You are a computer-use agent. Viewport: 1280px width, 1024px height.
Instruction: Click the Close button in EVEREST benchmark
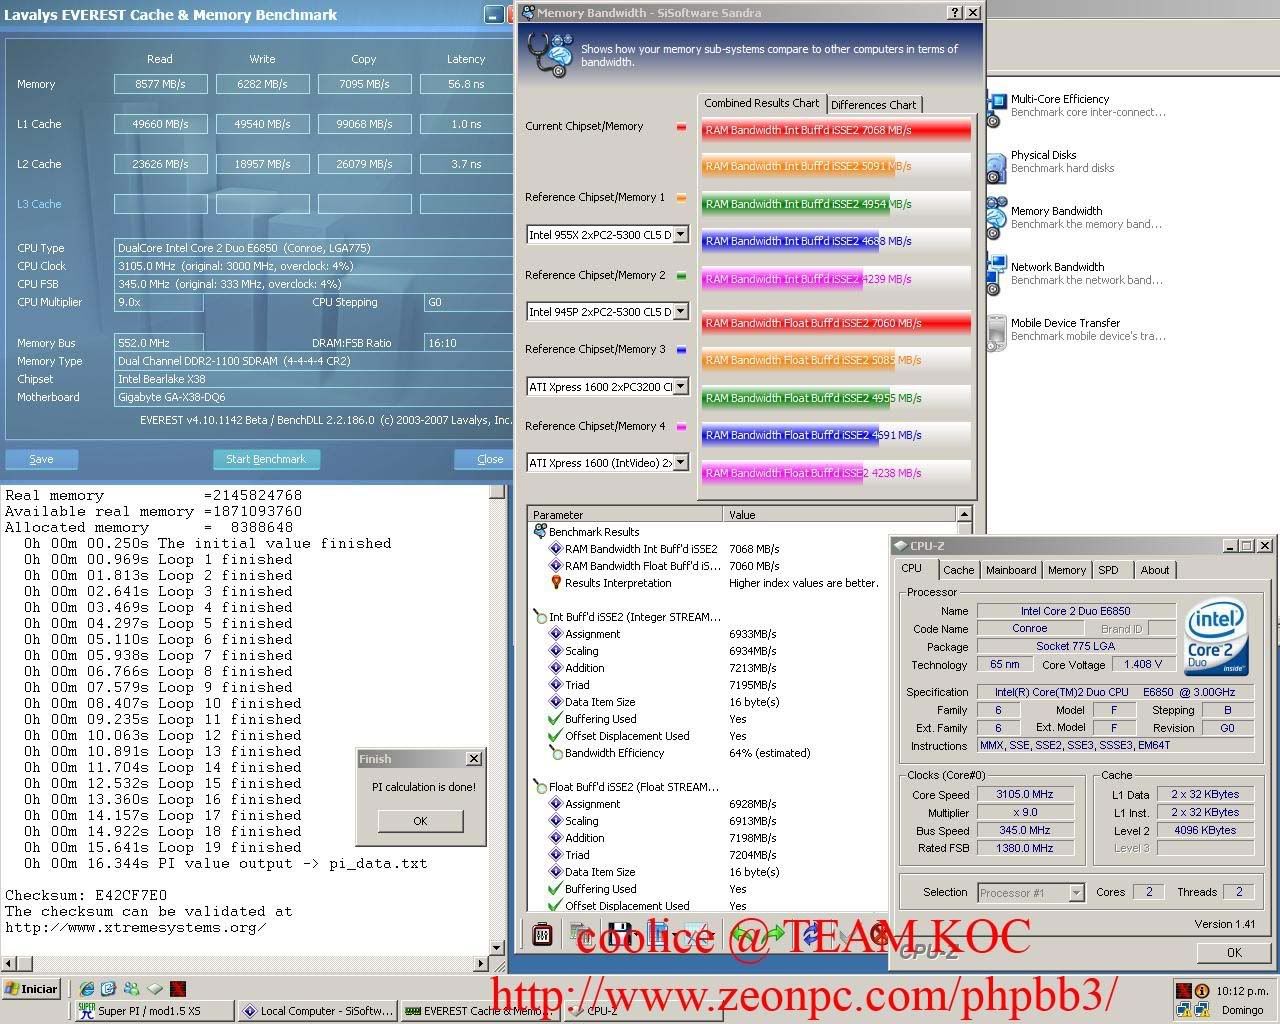tap(486, 459)
